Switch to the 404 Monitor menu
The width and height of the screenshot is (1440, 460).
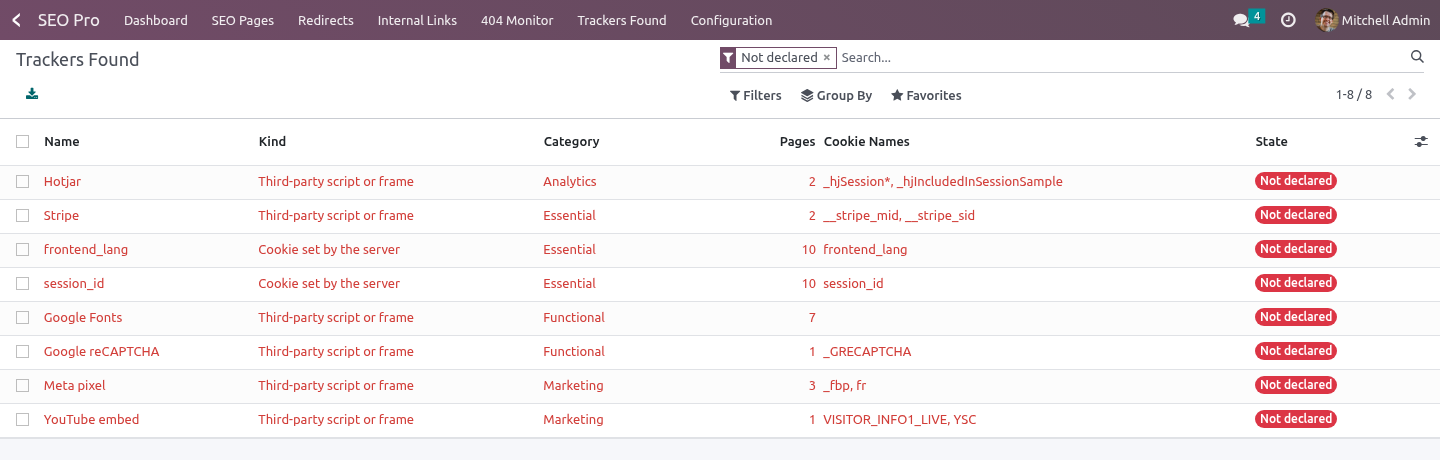coord(517,20)
